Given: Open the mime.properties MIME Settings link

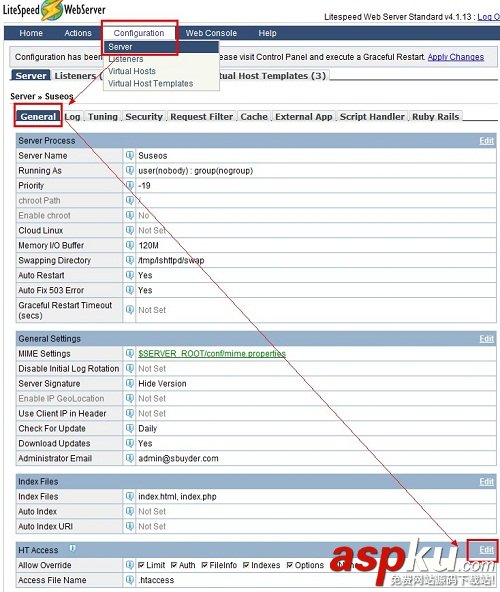Looking at the screenshot, I should point(212,353).
